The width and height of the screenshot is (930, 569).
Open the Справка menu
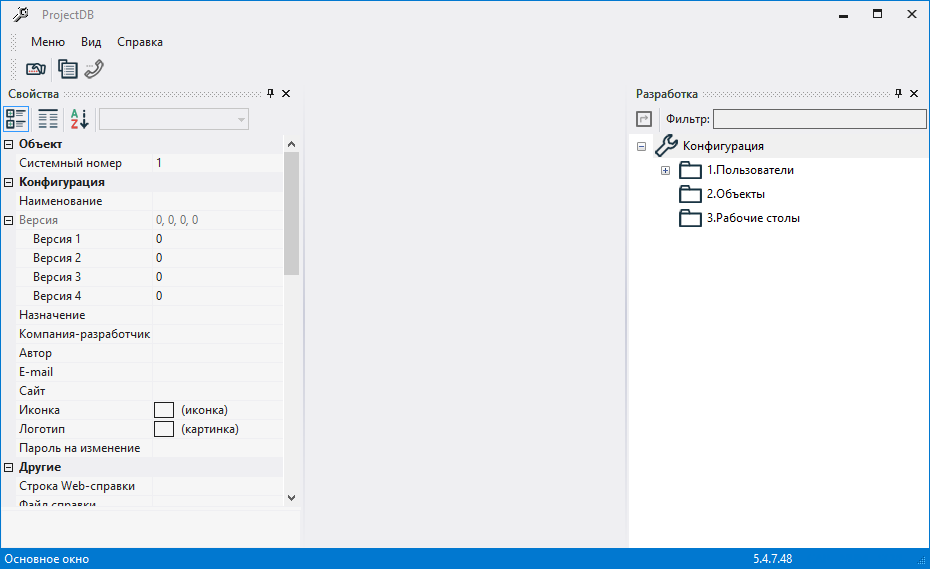pos(140,42)
